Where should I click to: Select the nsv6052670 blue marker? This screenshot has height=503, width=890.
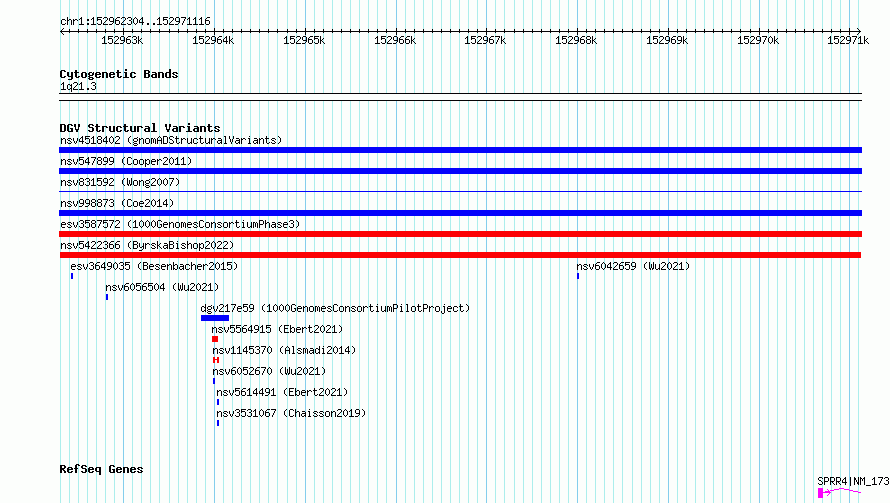[214, 381]
